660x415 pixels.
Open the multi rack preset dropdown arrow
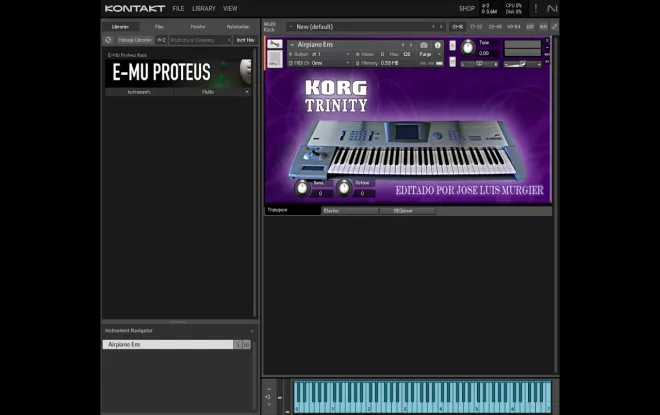[x=291, y=27]
